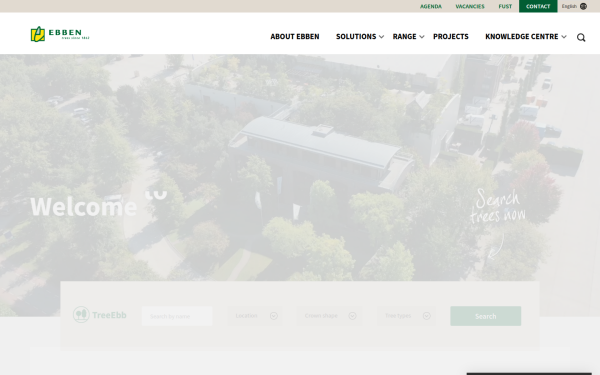Open the VACANCIES link

(470, 7)
